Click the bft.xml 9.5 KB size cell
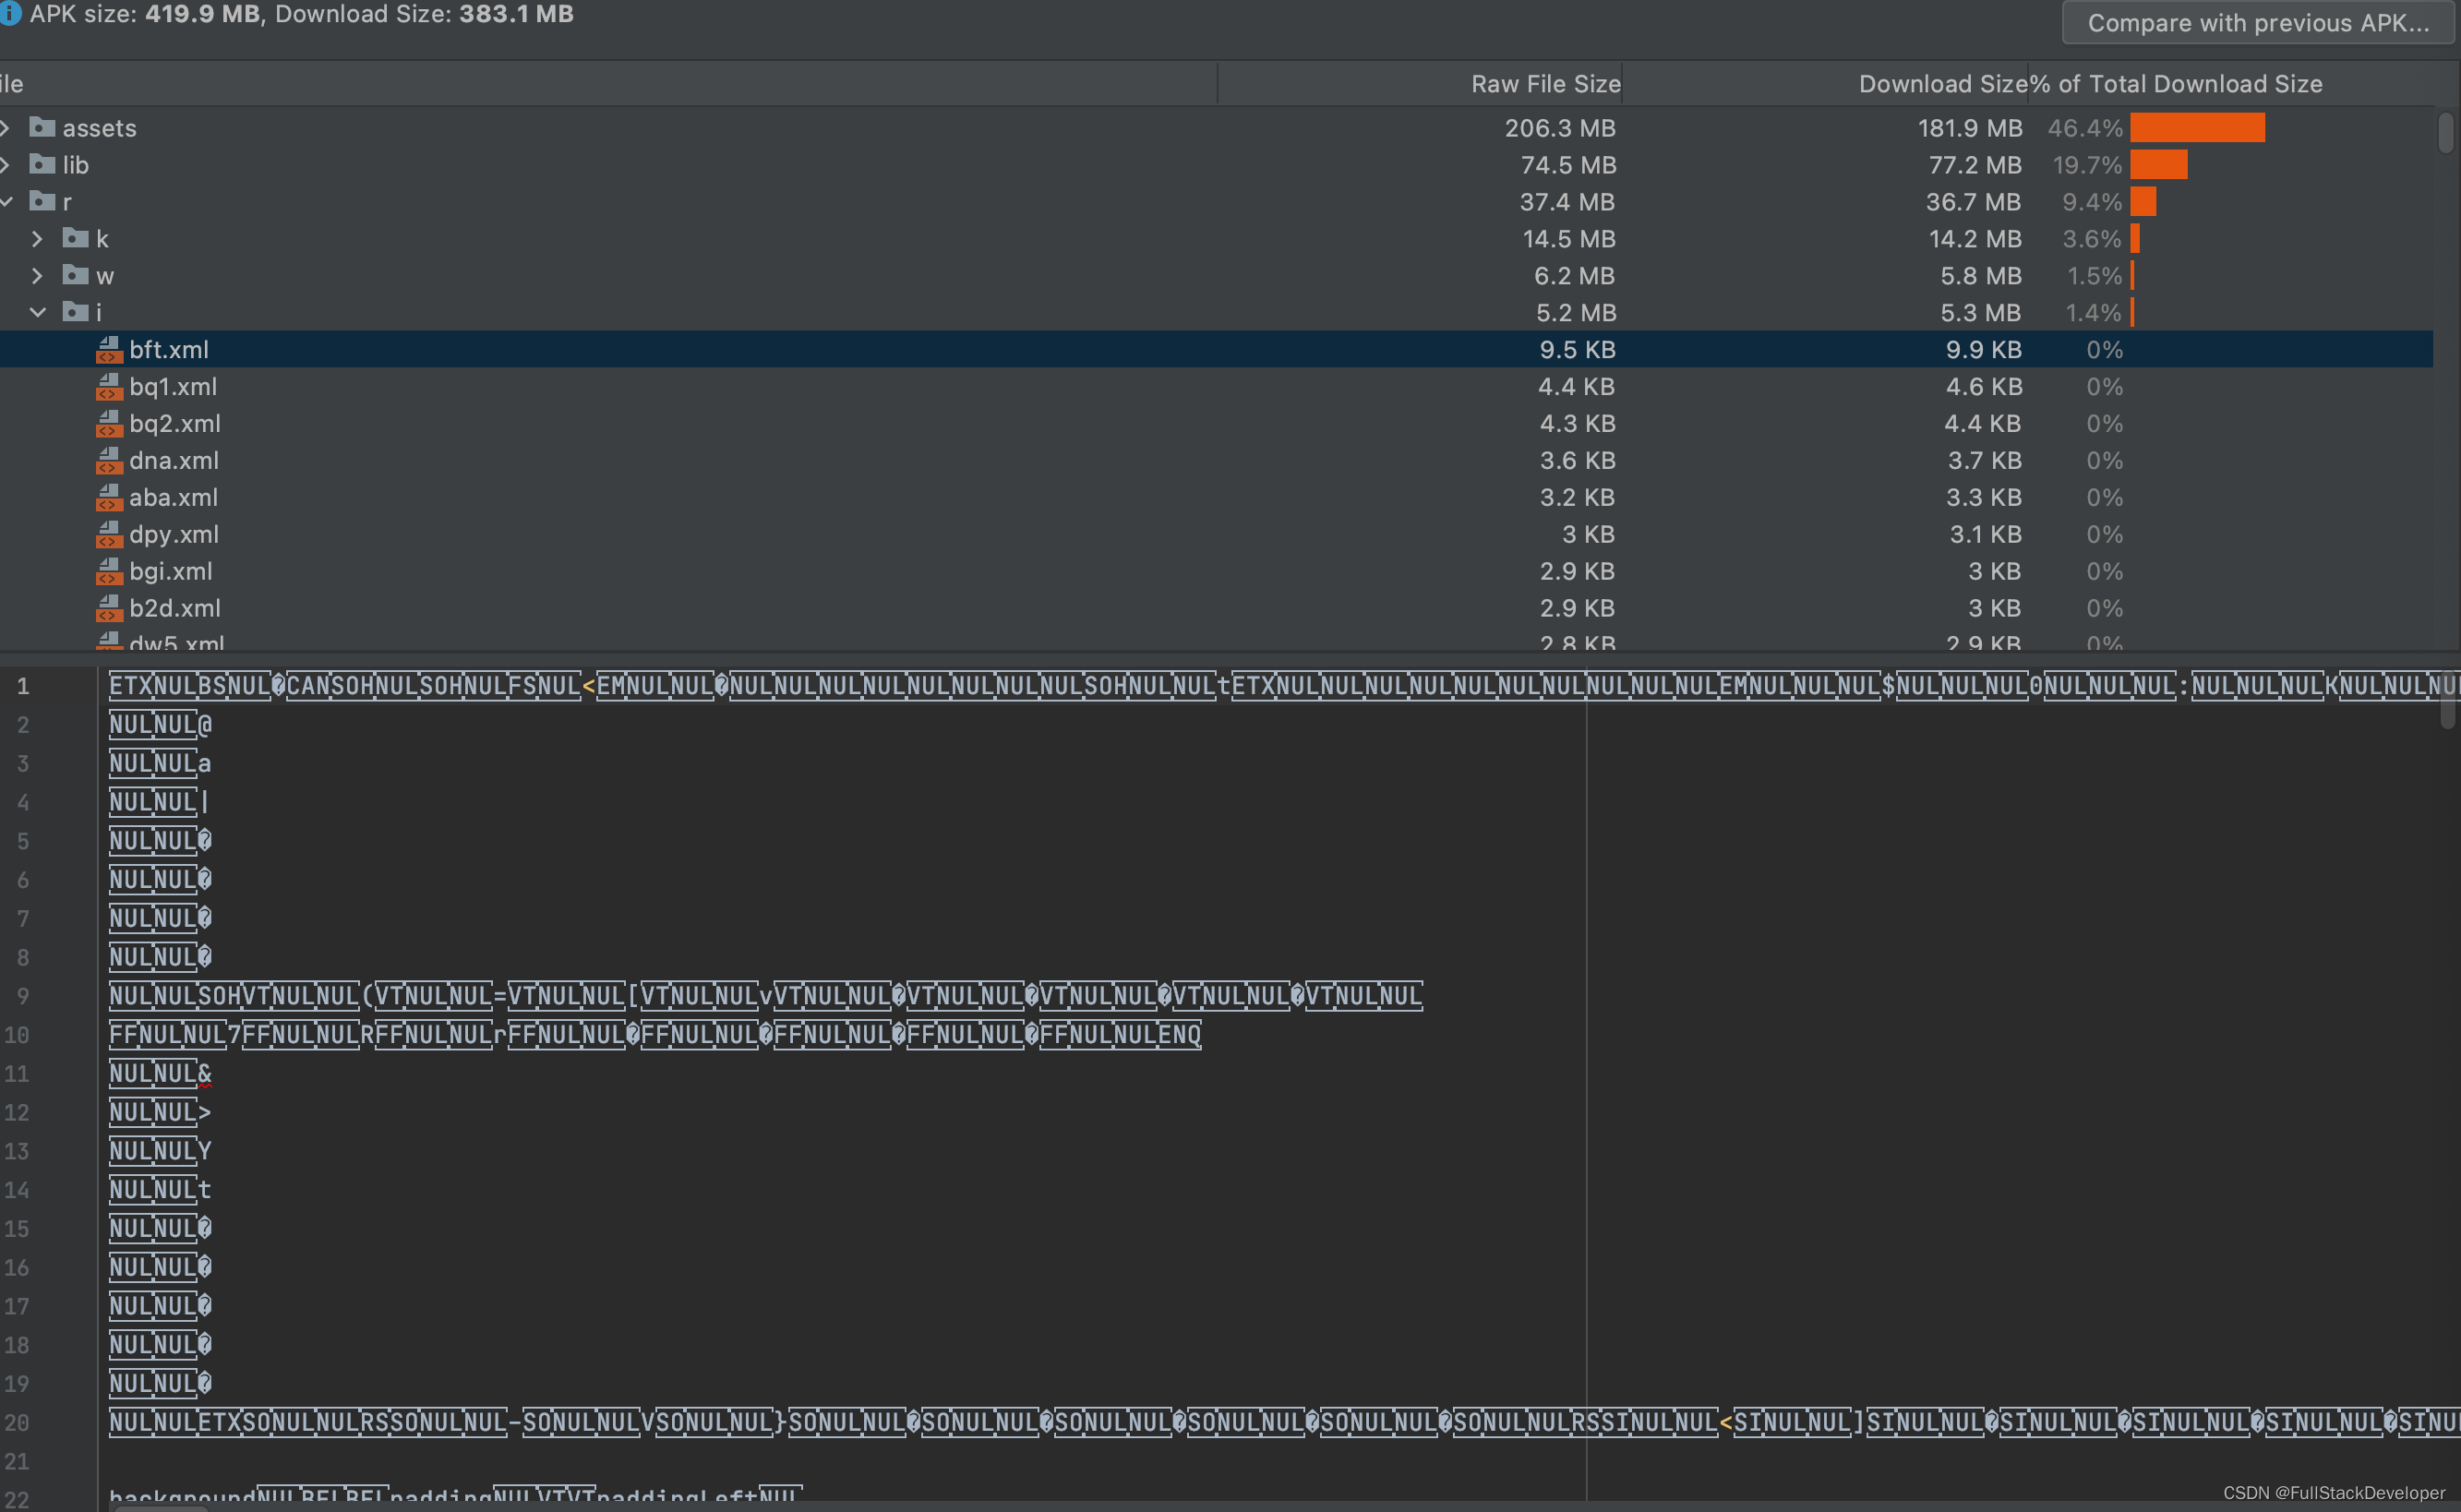The width and height of the screenshot is (2461, 1512). [1578, 350]
